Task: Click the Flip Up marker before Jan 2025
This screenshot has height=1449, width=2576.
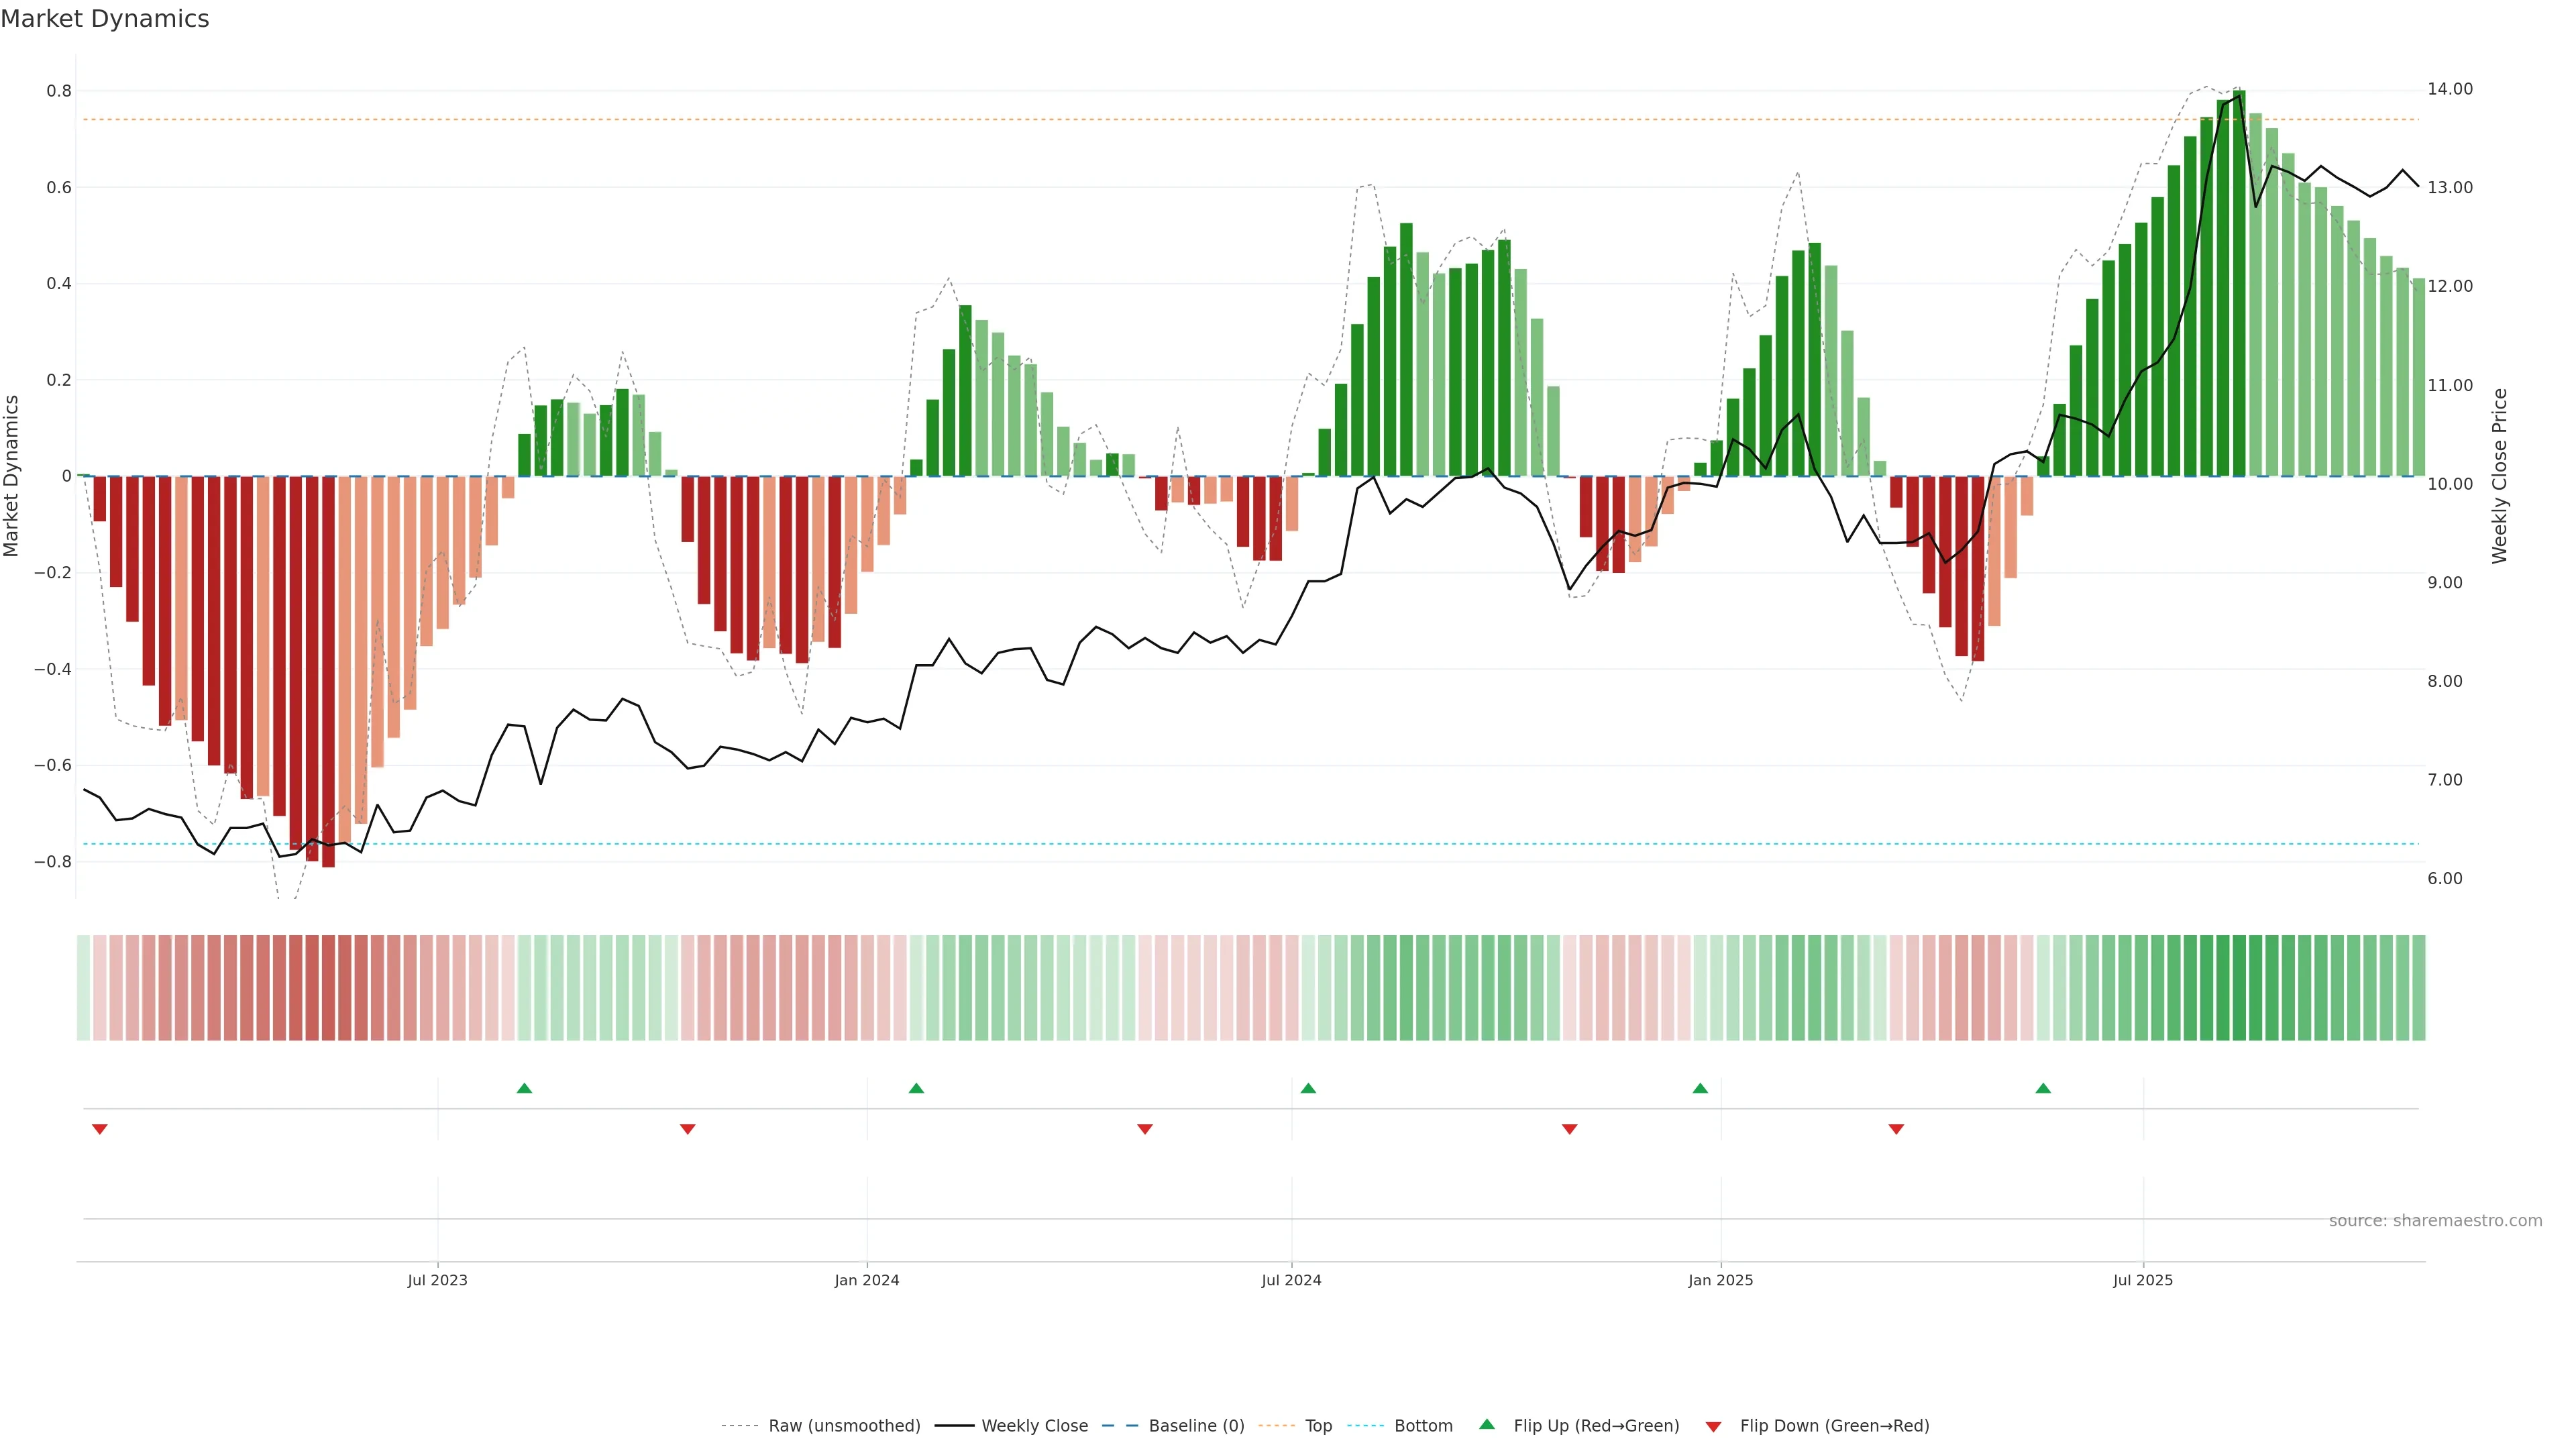Action: (1700, 1088)
